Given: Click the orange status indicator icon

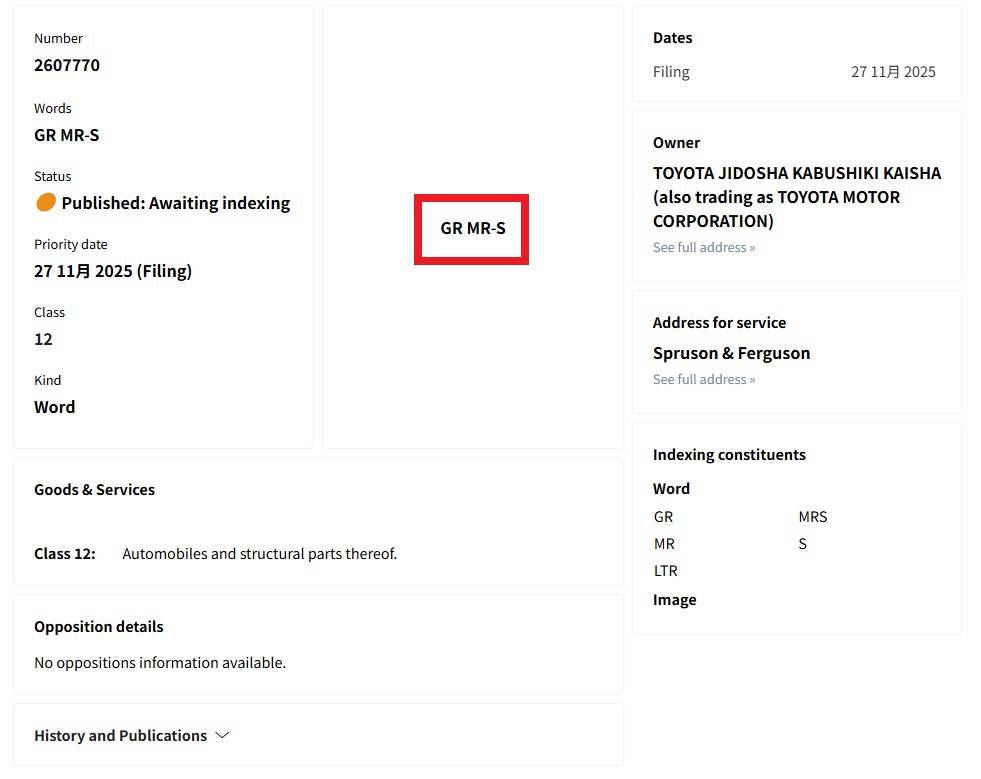Looking at the screenshot, I should pos(46,202).
